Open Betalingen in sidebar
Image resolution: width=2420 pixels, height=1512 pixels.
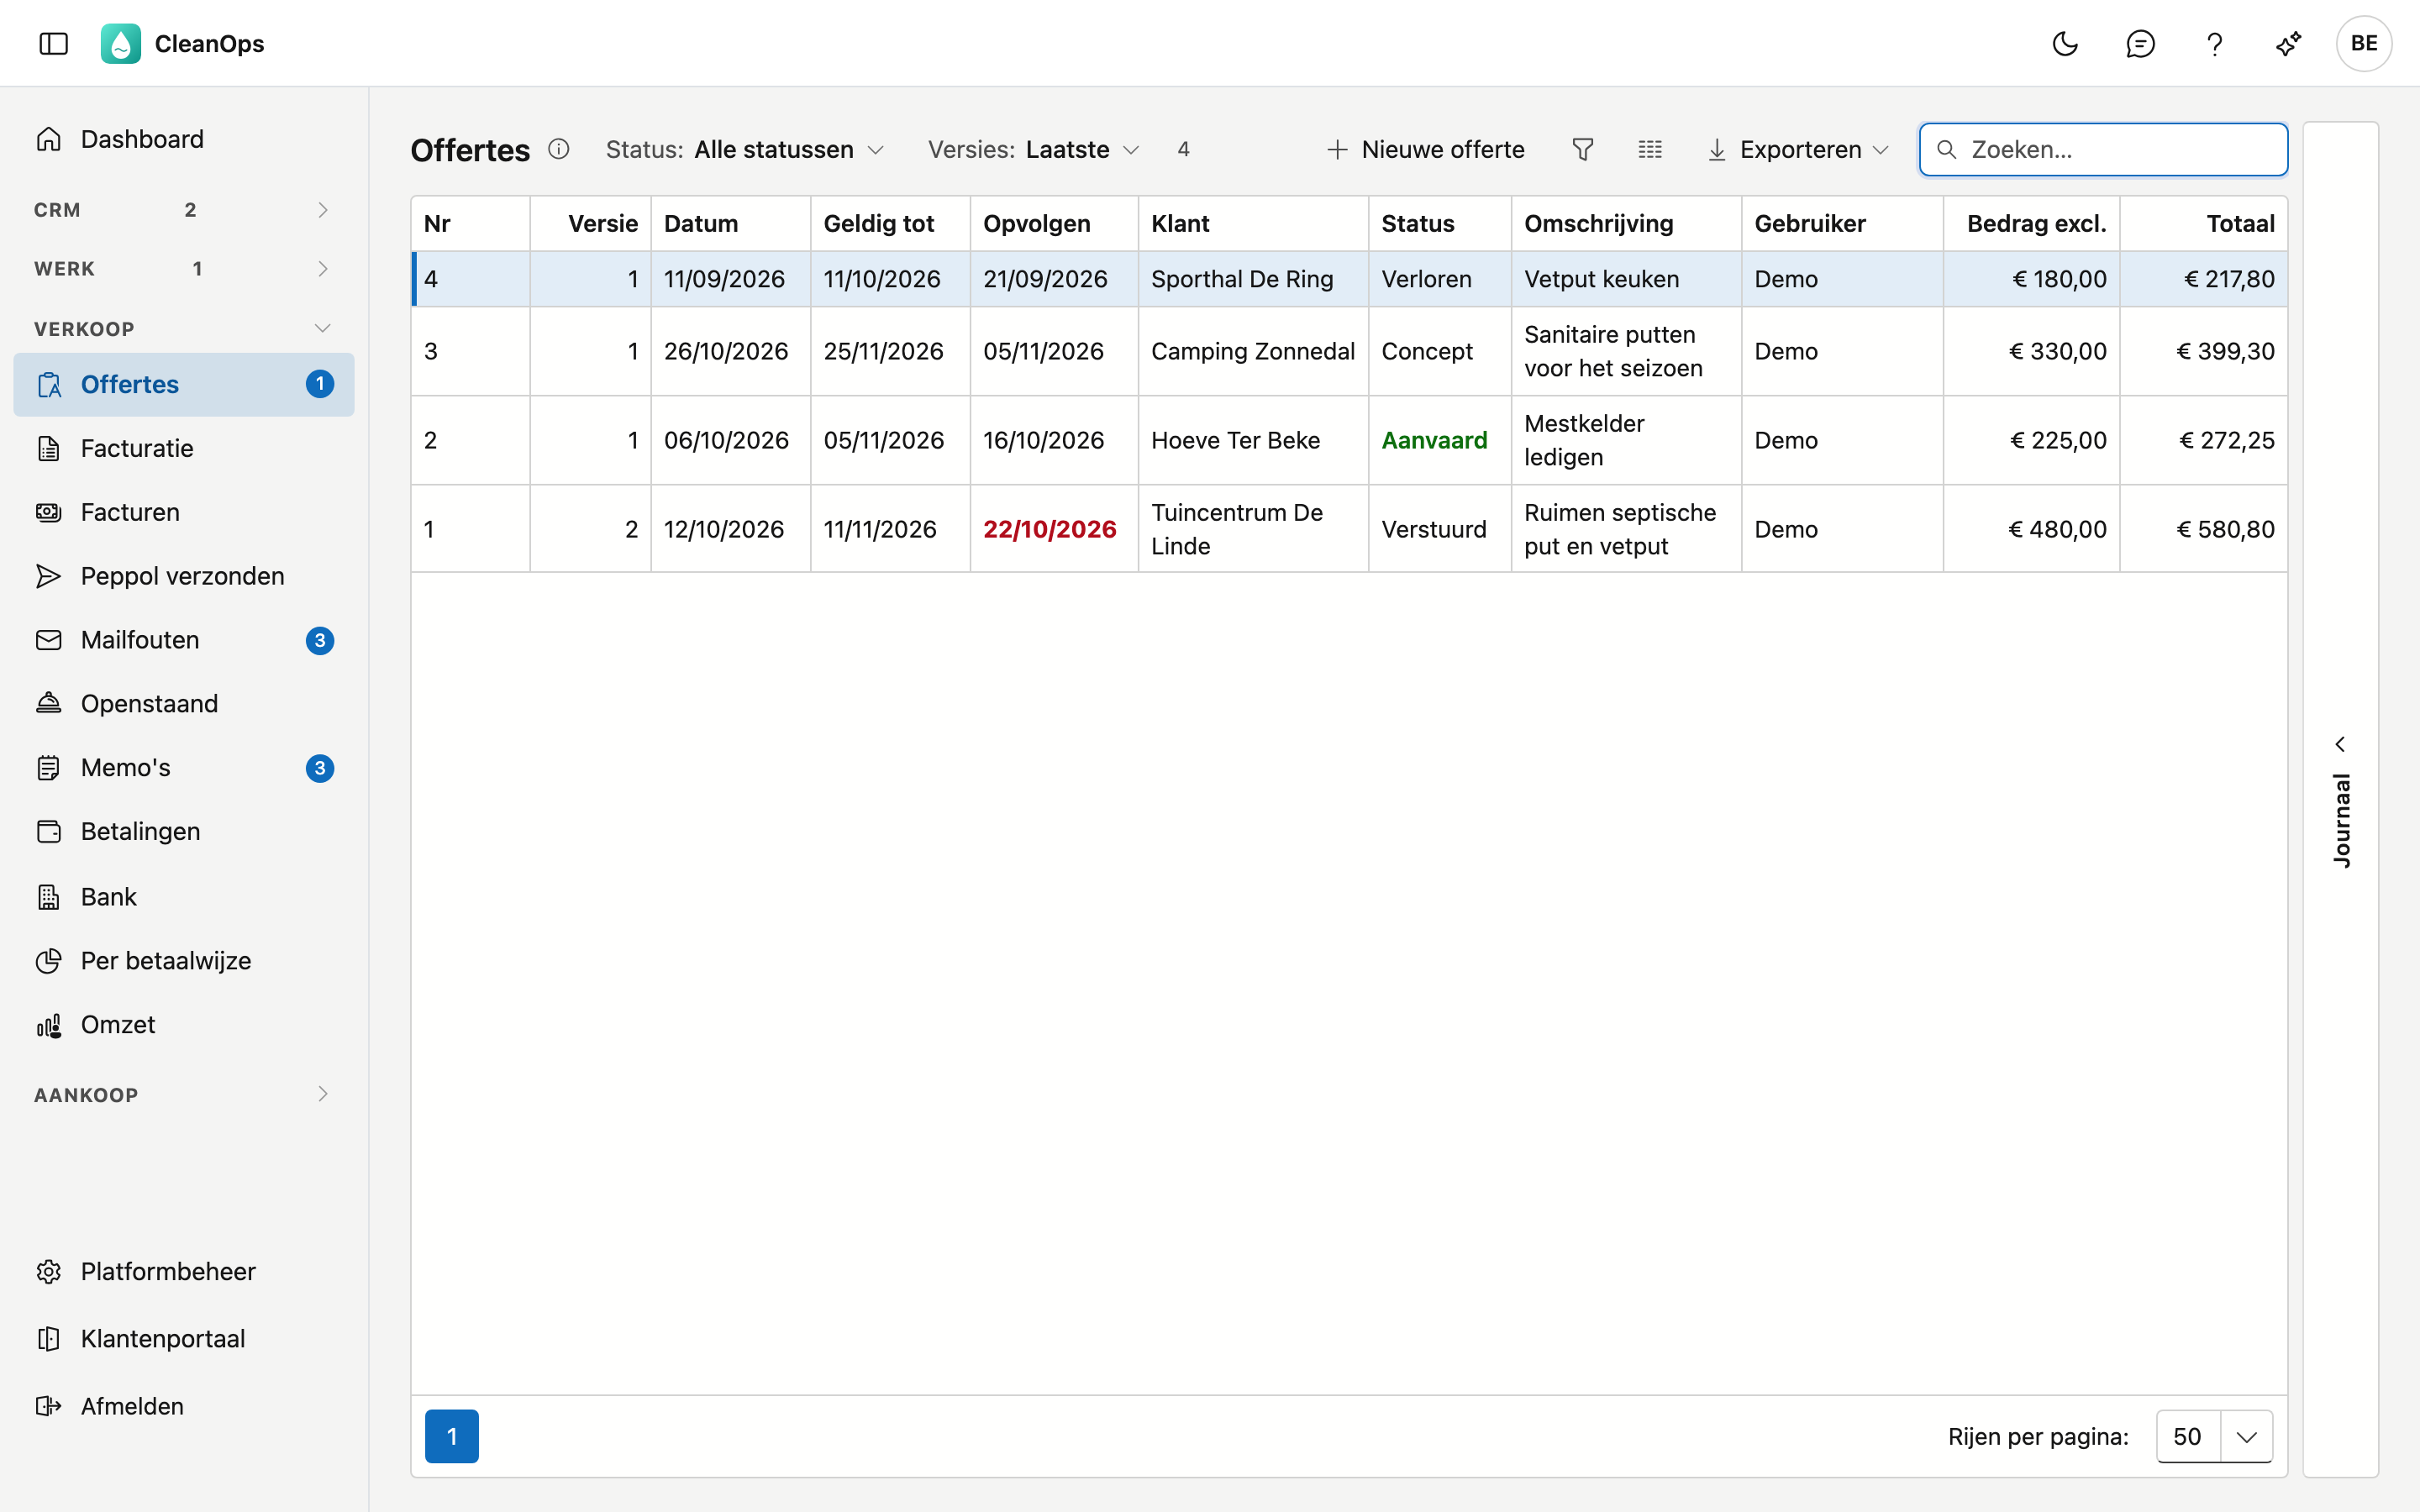[184, 832]
